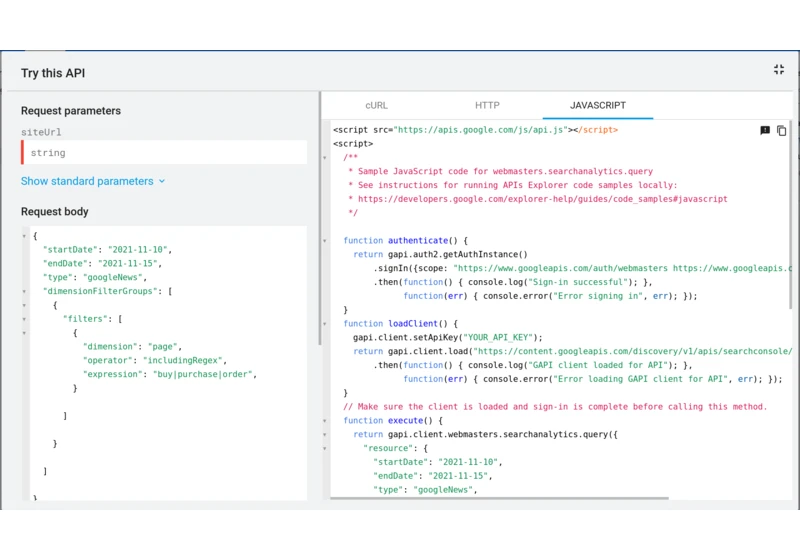Viewport: 800px width, 560px height.
Task: Click the "googleNews" type value in request body
Action: 113,277
